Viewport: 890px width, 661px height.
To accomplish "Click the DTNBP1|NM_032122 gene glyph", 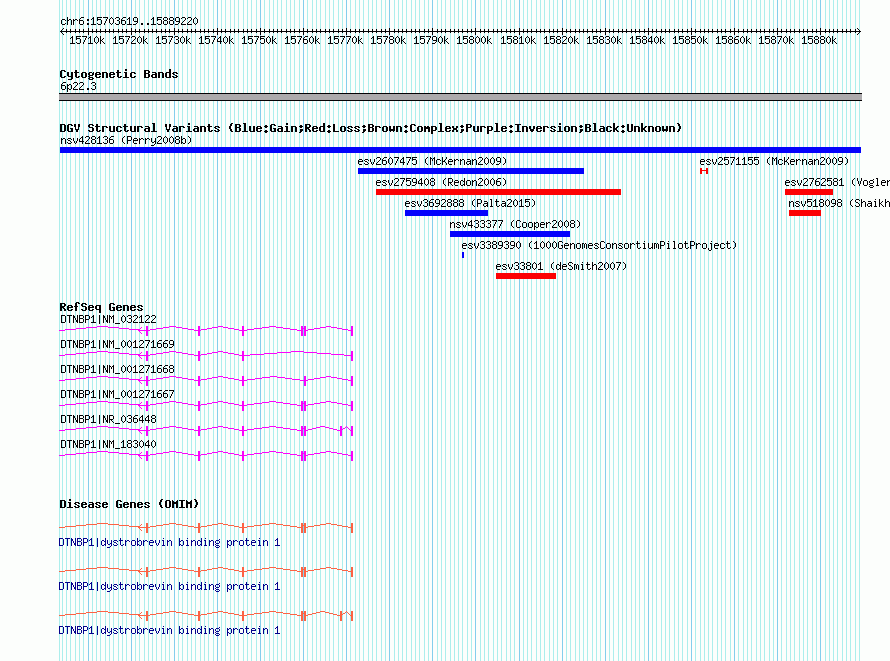I will point(206,330).
